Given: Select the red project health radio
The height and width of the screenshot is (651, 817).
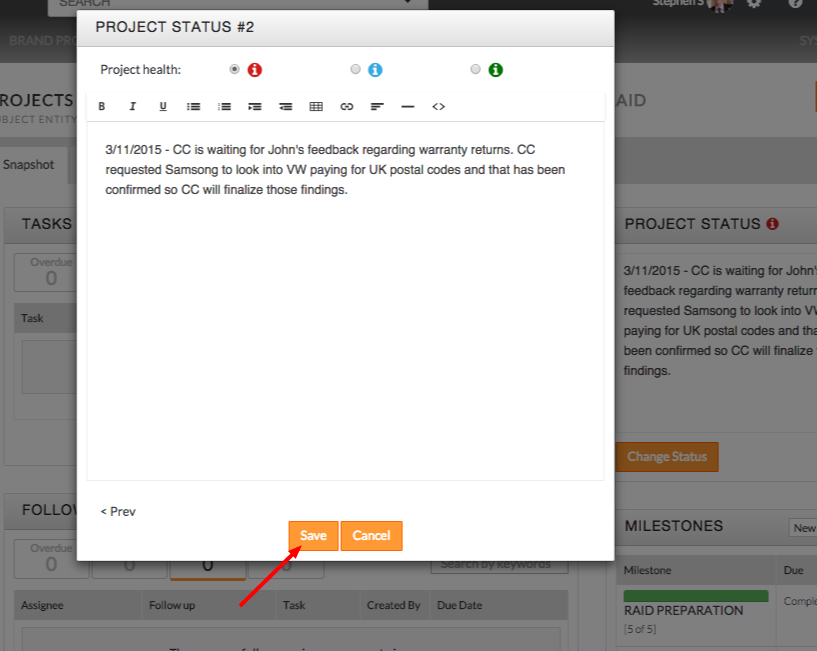Looking at the screenshot, I should click(x=235, y=70).
